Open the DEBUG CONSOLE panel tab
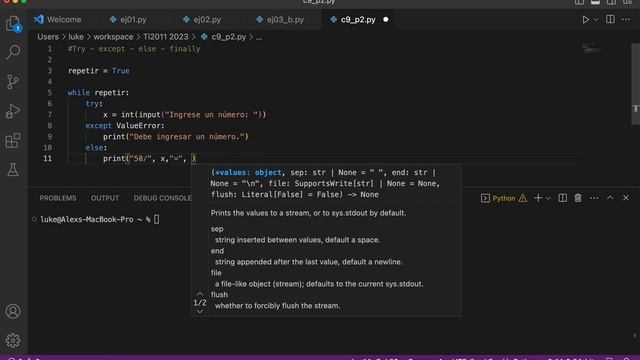The image size is (640, 360). click(x=162, y=198)
